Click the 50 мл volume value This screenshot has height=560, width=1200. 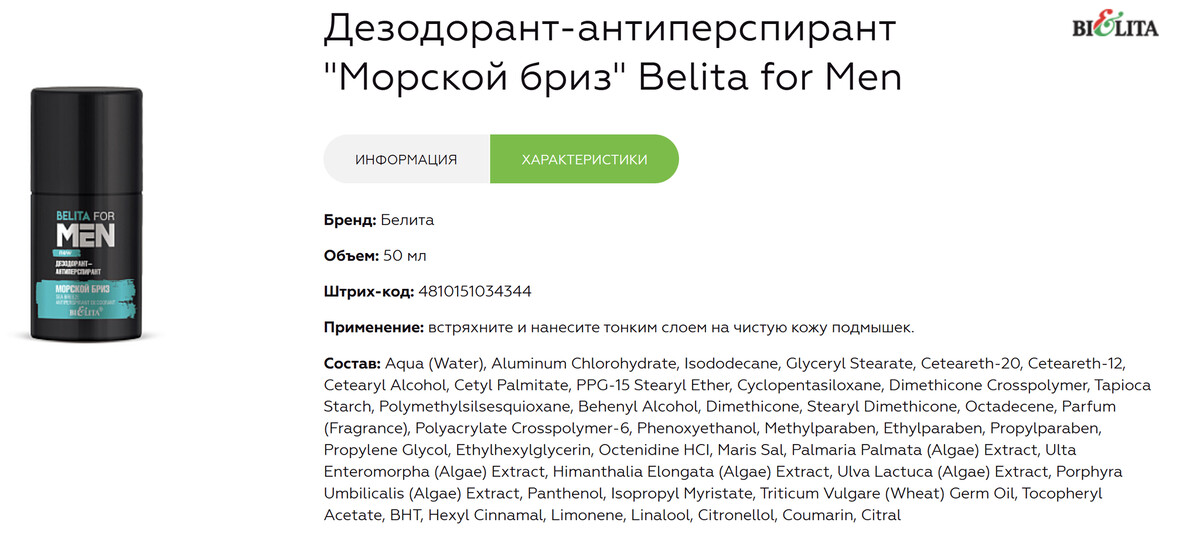[405, 256]
